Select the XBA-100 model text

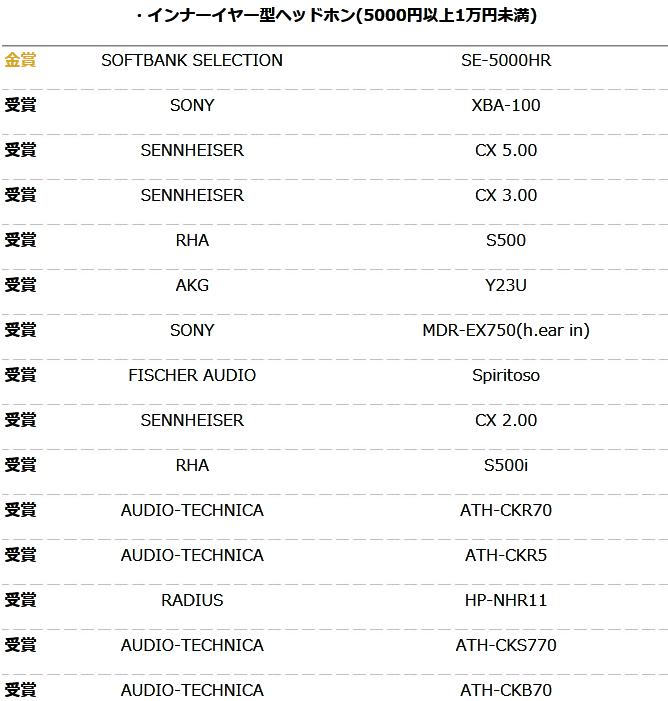tap(506, 105)
